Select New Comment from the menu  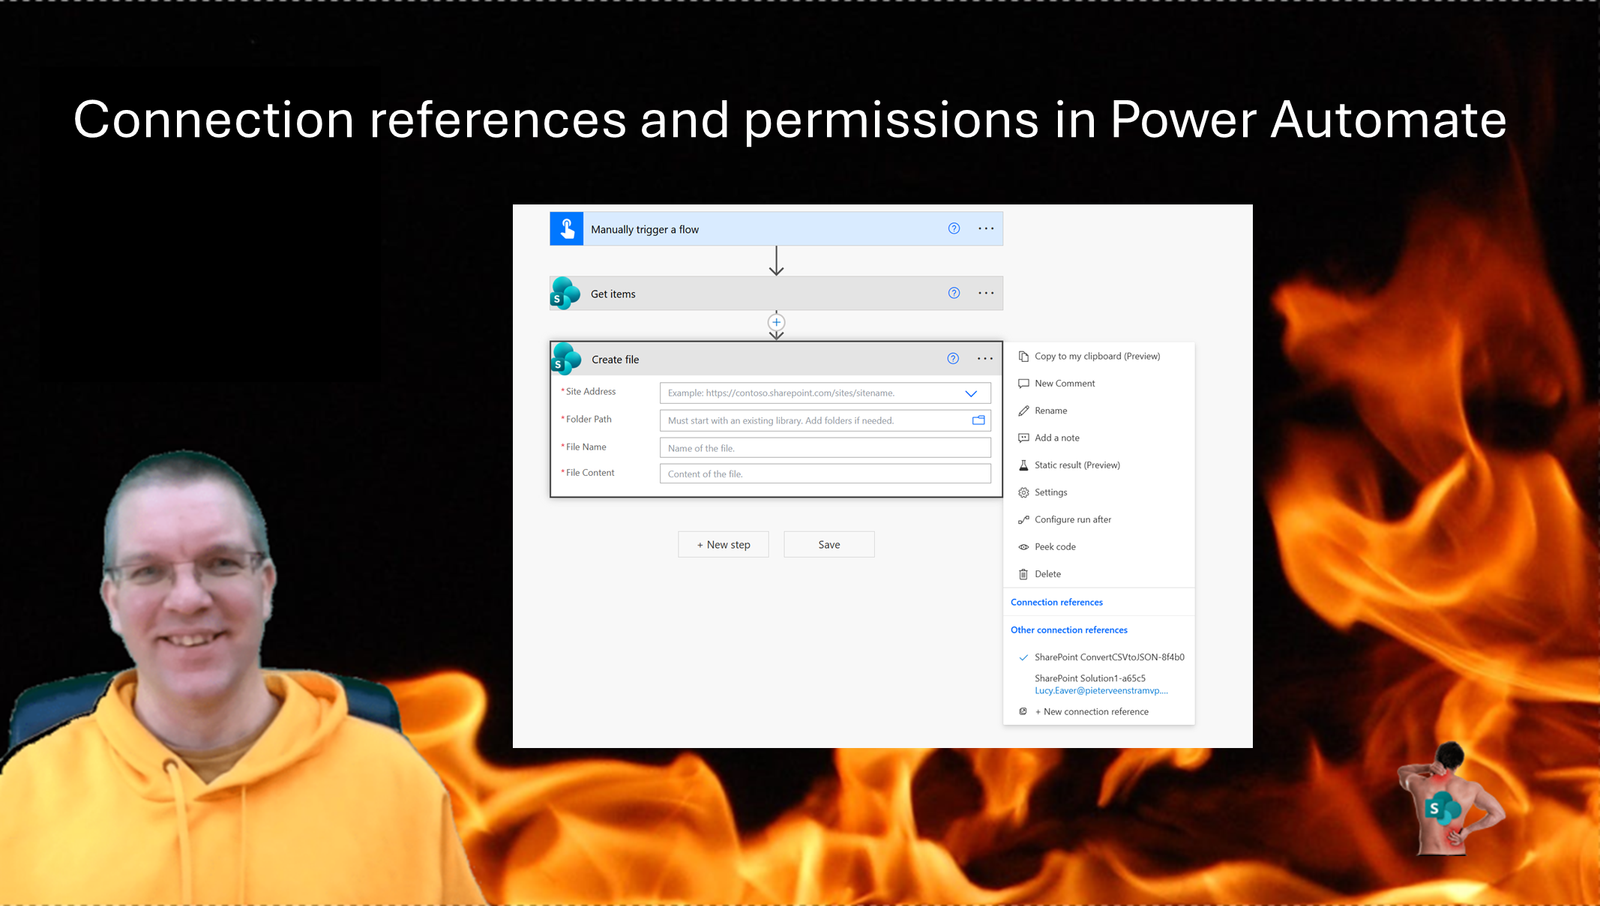pyautogui.click(x=1098, y=383)
